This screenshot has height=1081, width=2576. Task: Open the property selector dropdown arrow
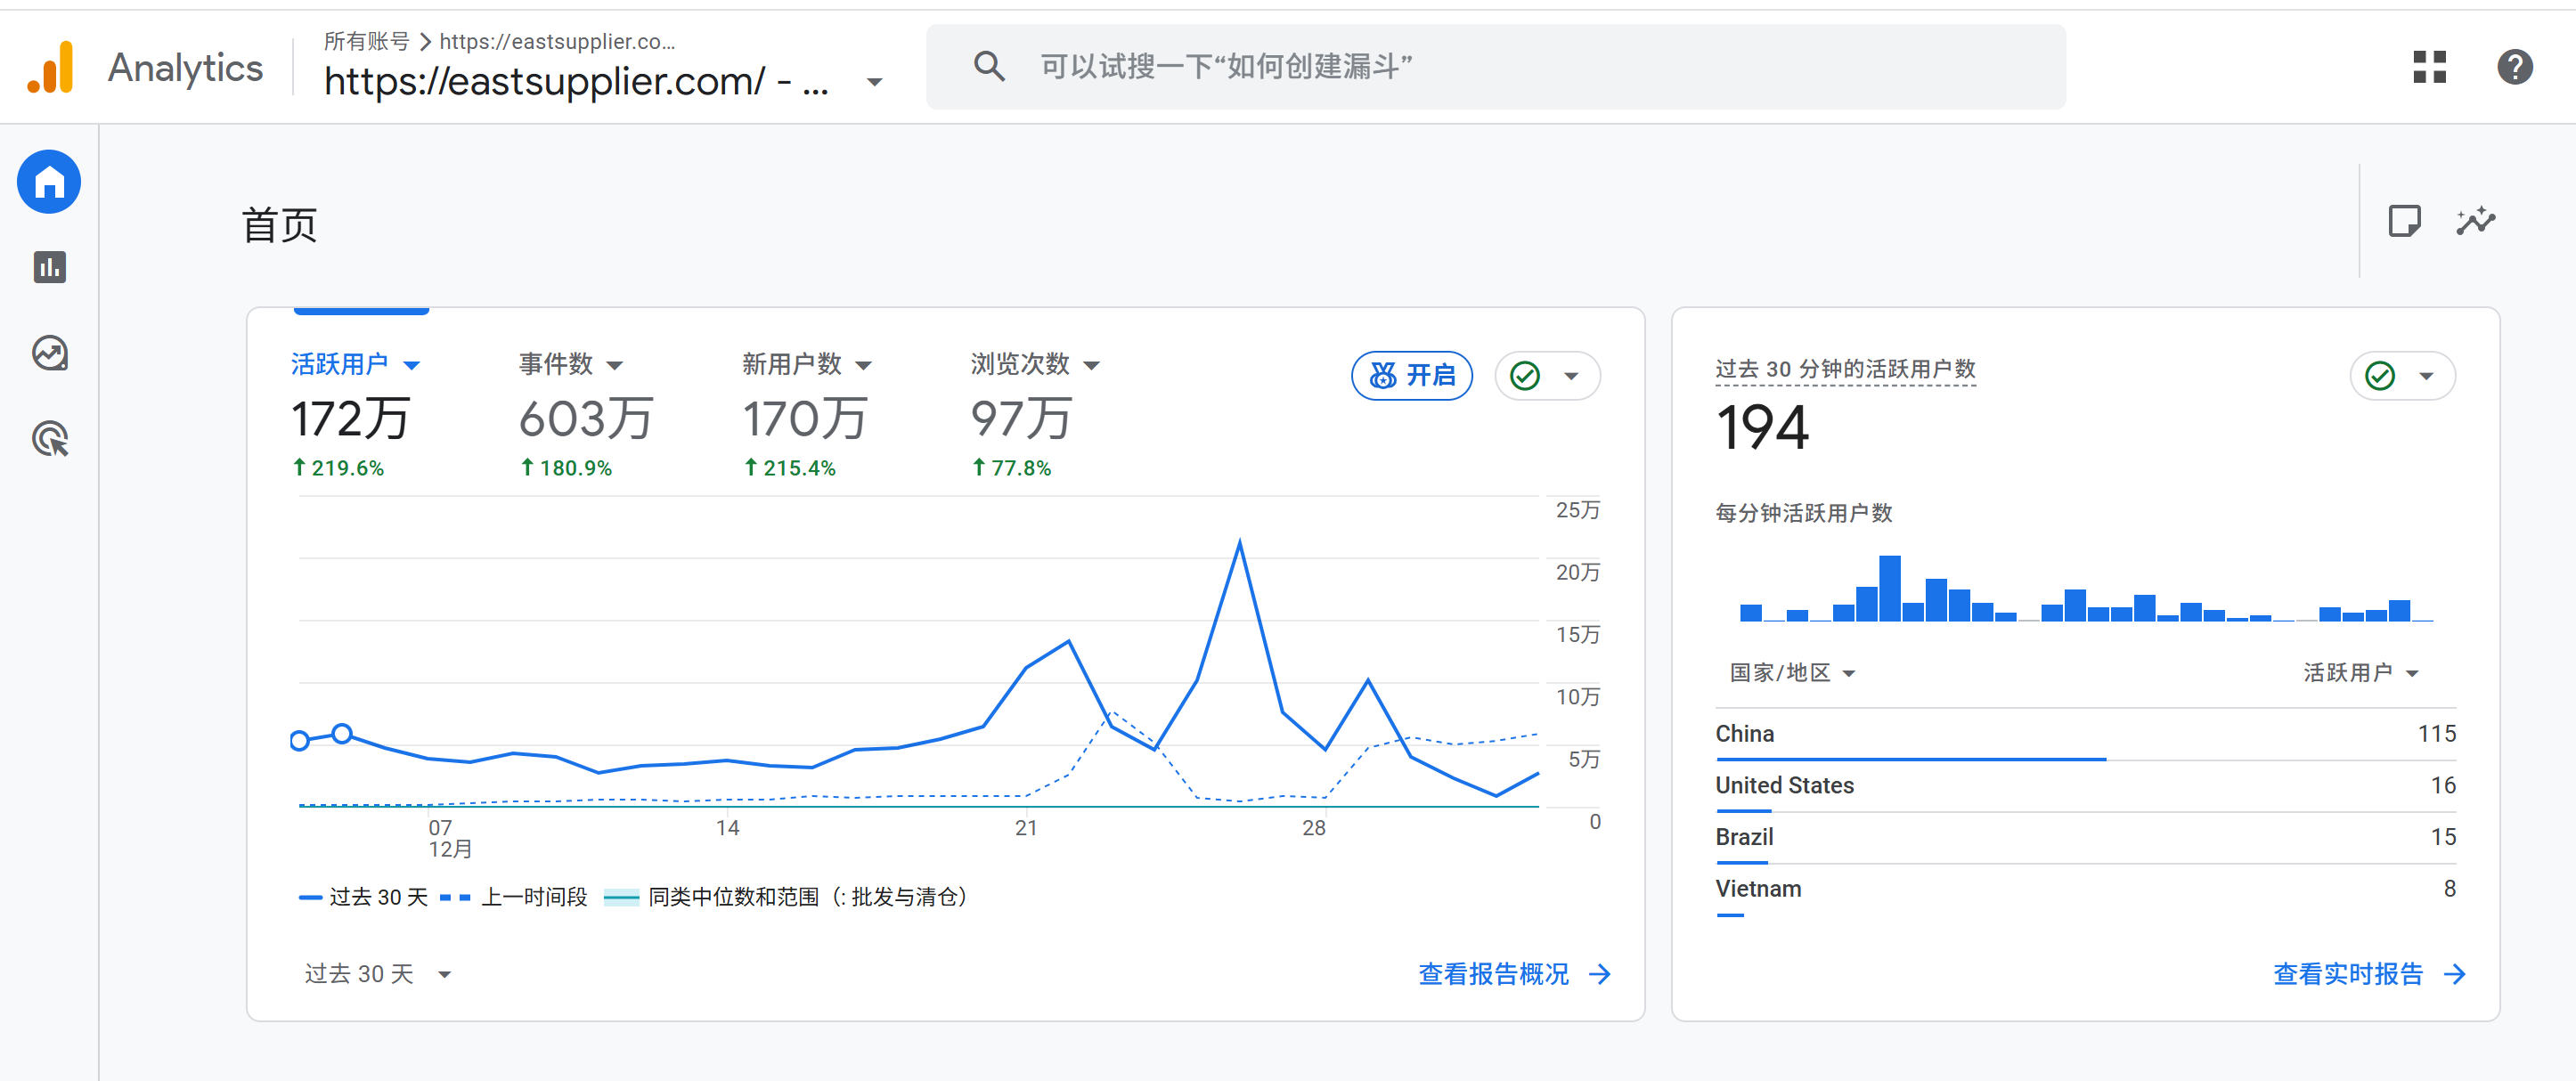click(874, 82)
